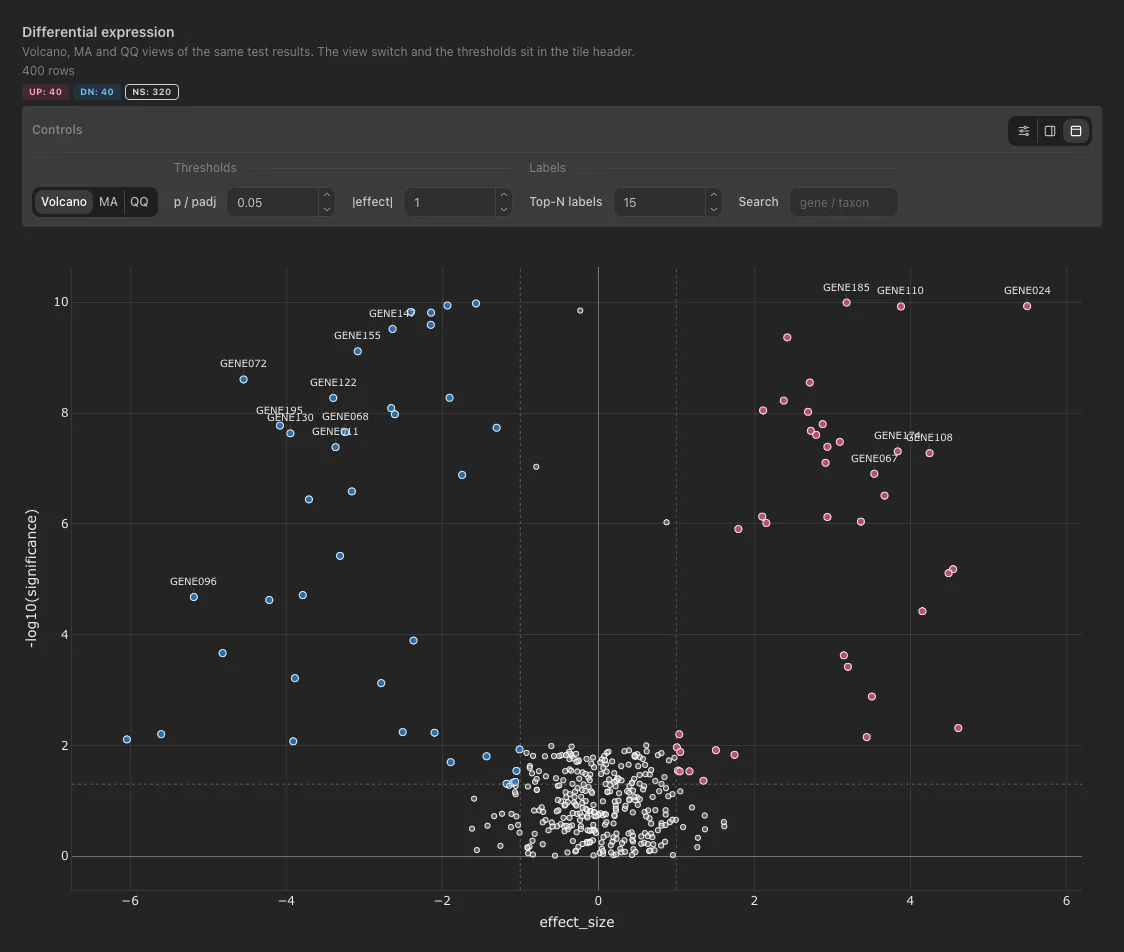Screen dimensions: 1124x952
Task: Increase the Top-N labels count
Action: click(x=713, y=195)
